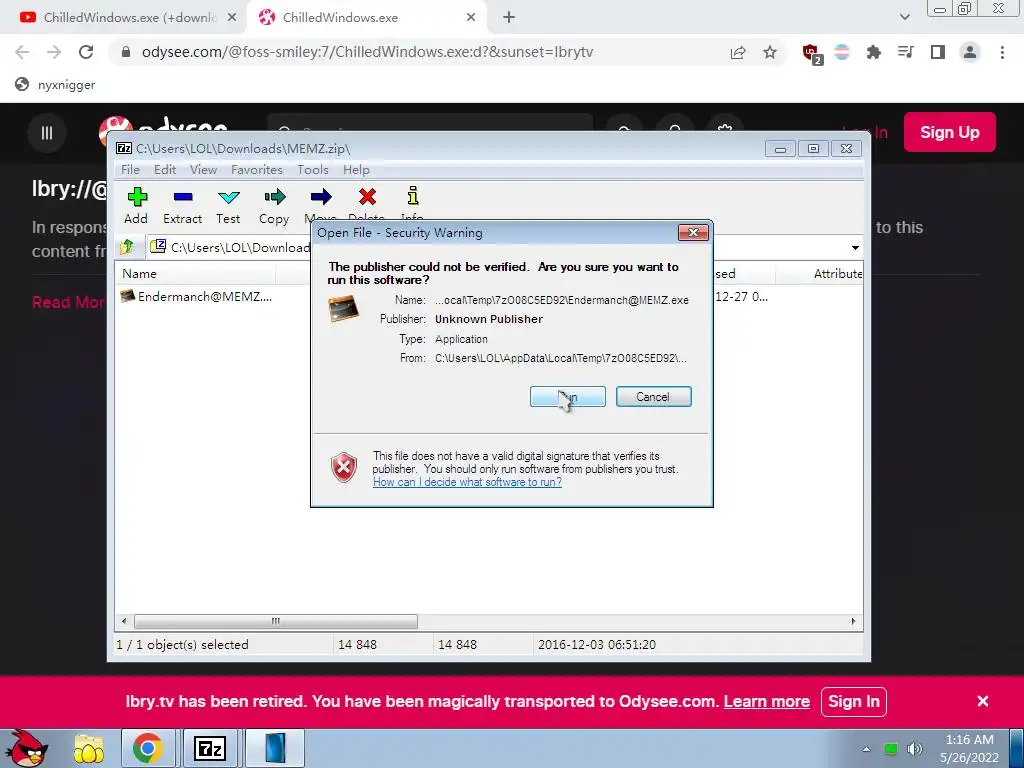Open the Edit menu in 7-Zip
Screen dimensions: 1024x768
165,170
